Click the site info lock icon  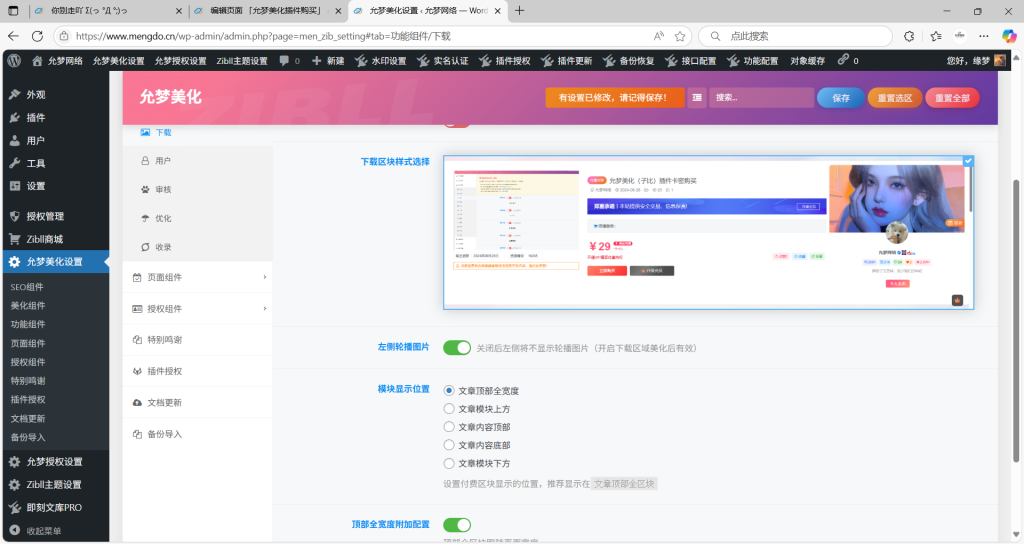point(64,37)
